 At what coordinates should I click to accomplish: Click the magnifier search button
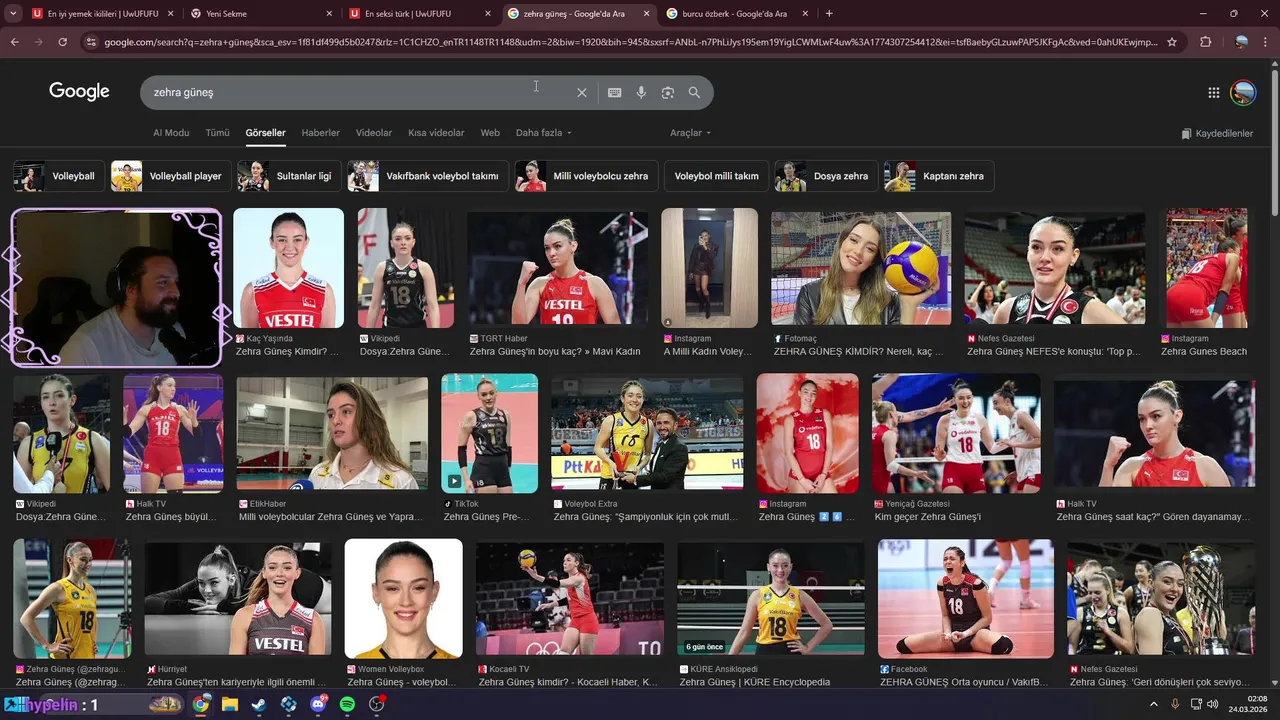(x=694, y=92)
